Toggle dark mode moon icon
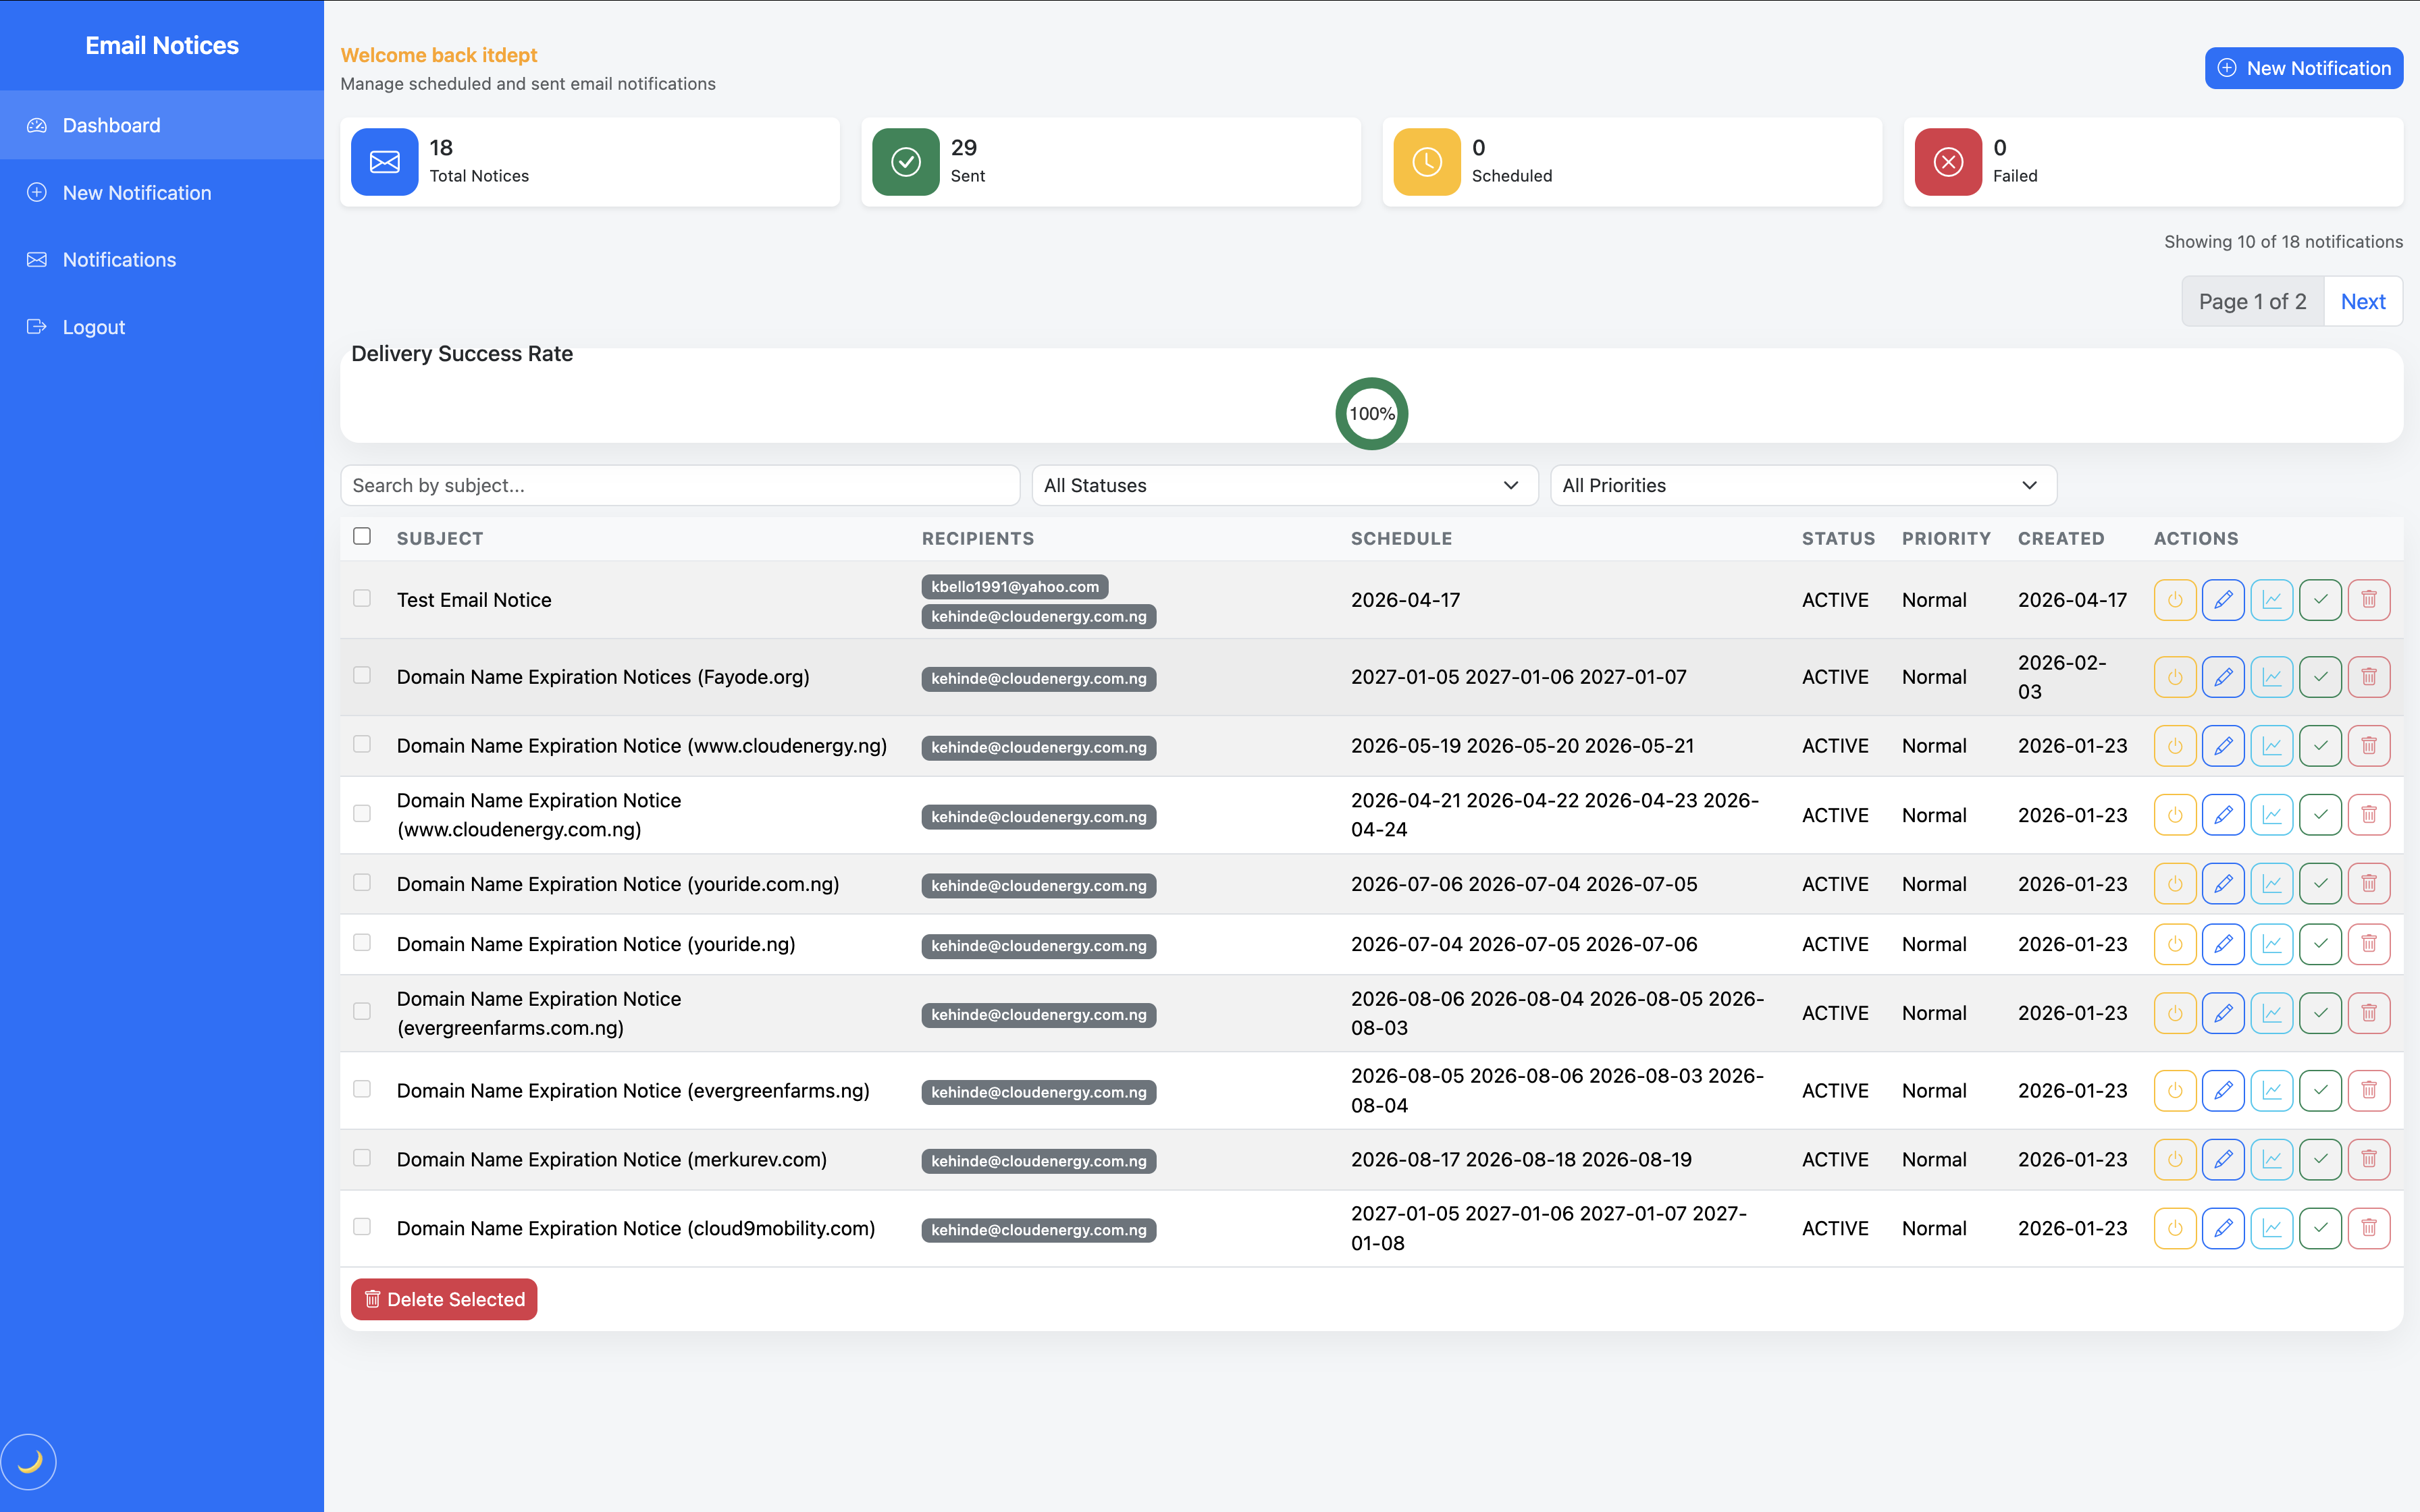The width and height of the screenshot is (2420, 1512). pos(29,1462)
